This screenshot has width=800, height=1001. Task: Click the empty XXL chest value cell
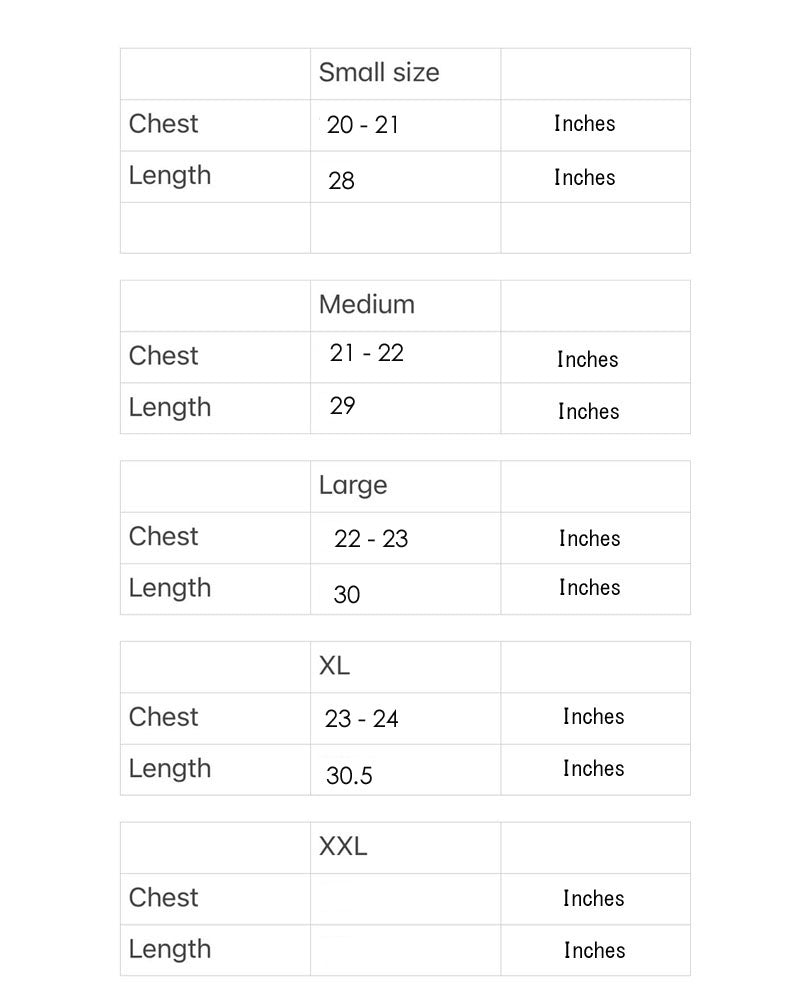coord(405,899)
